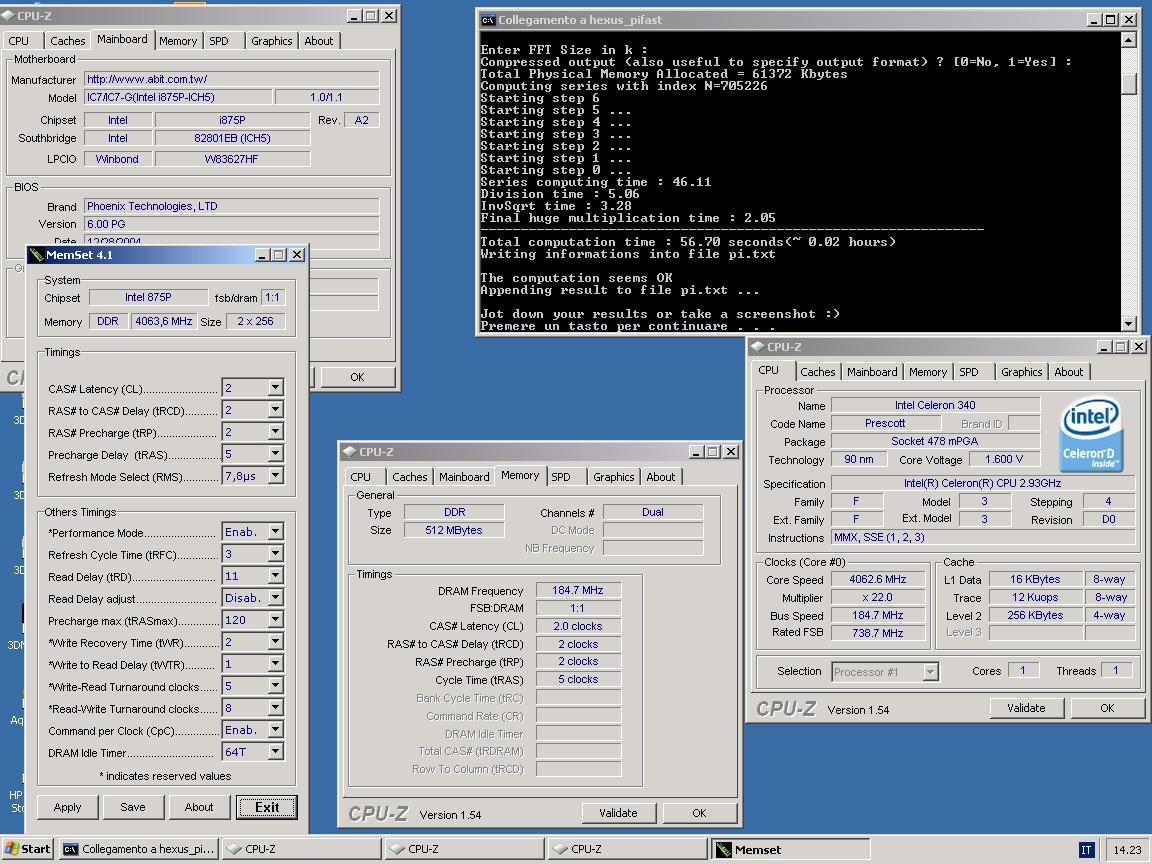Open Command per Clock (CpC) dropdown
This screenshot has height=864, width=1152.
[276, 730]
